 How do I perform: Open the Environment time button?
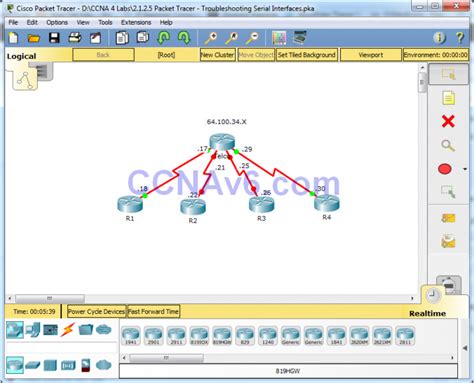[x=436, y=55]
